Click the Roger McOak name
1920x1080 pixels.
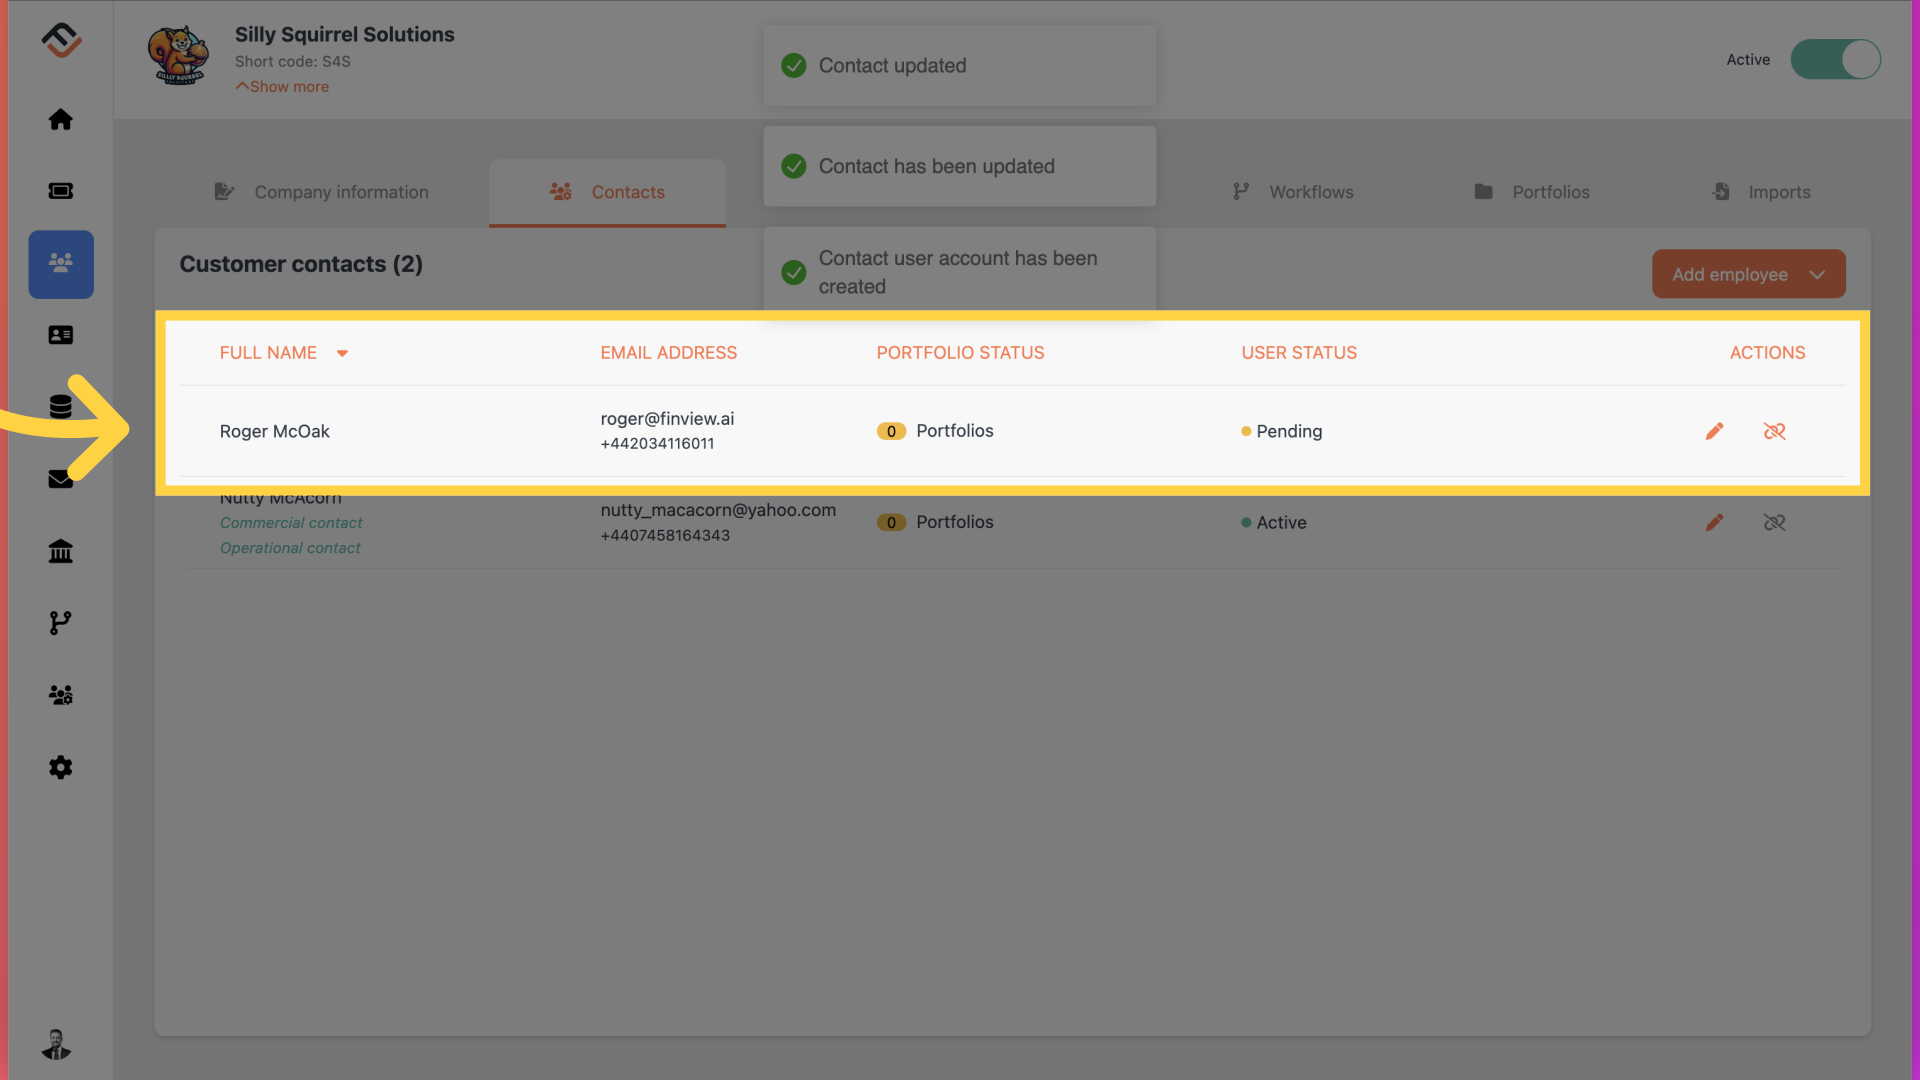[274, 431]
